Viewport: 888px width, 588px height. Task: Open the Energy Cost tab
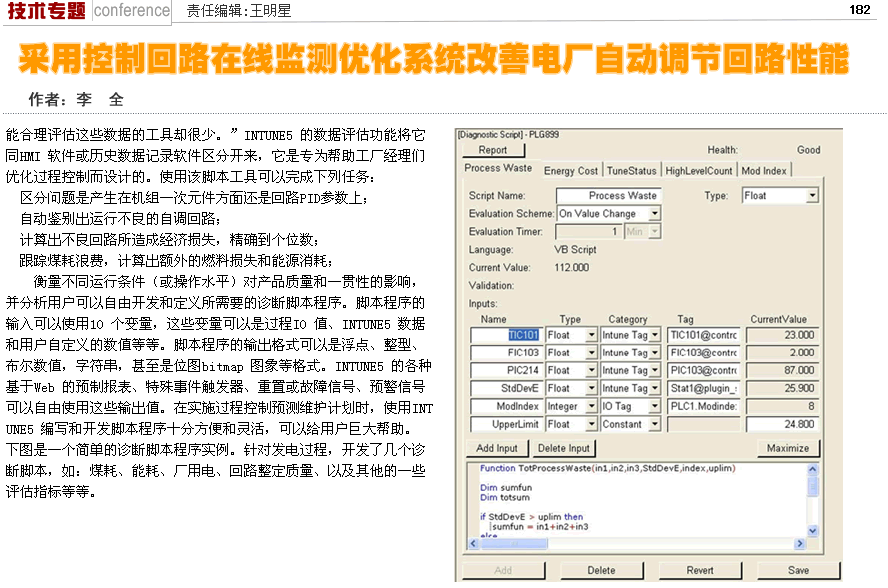(x=571, y=171)
